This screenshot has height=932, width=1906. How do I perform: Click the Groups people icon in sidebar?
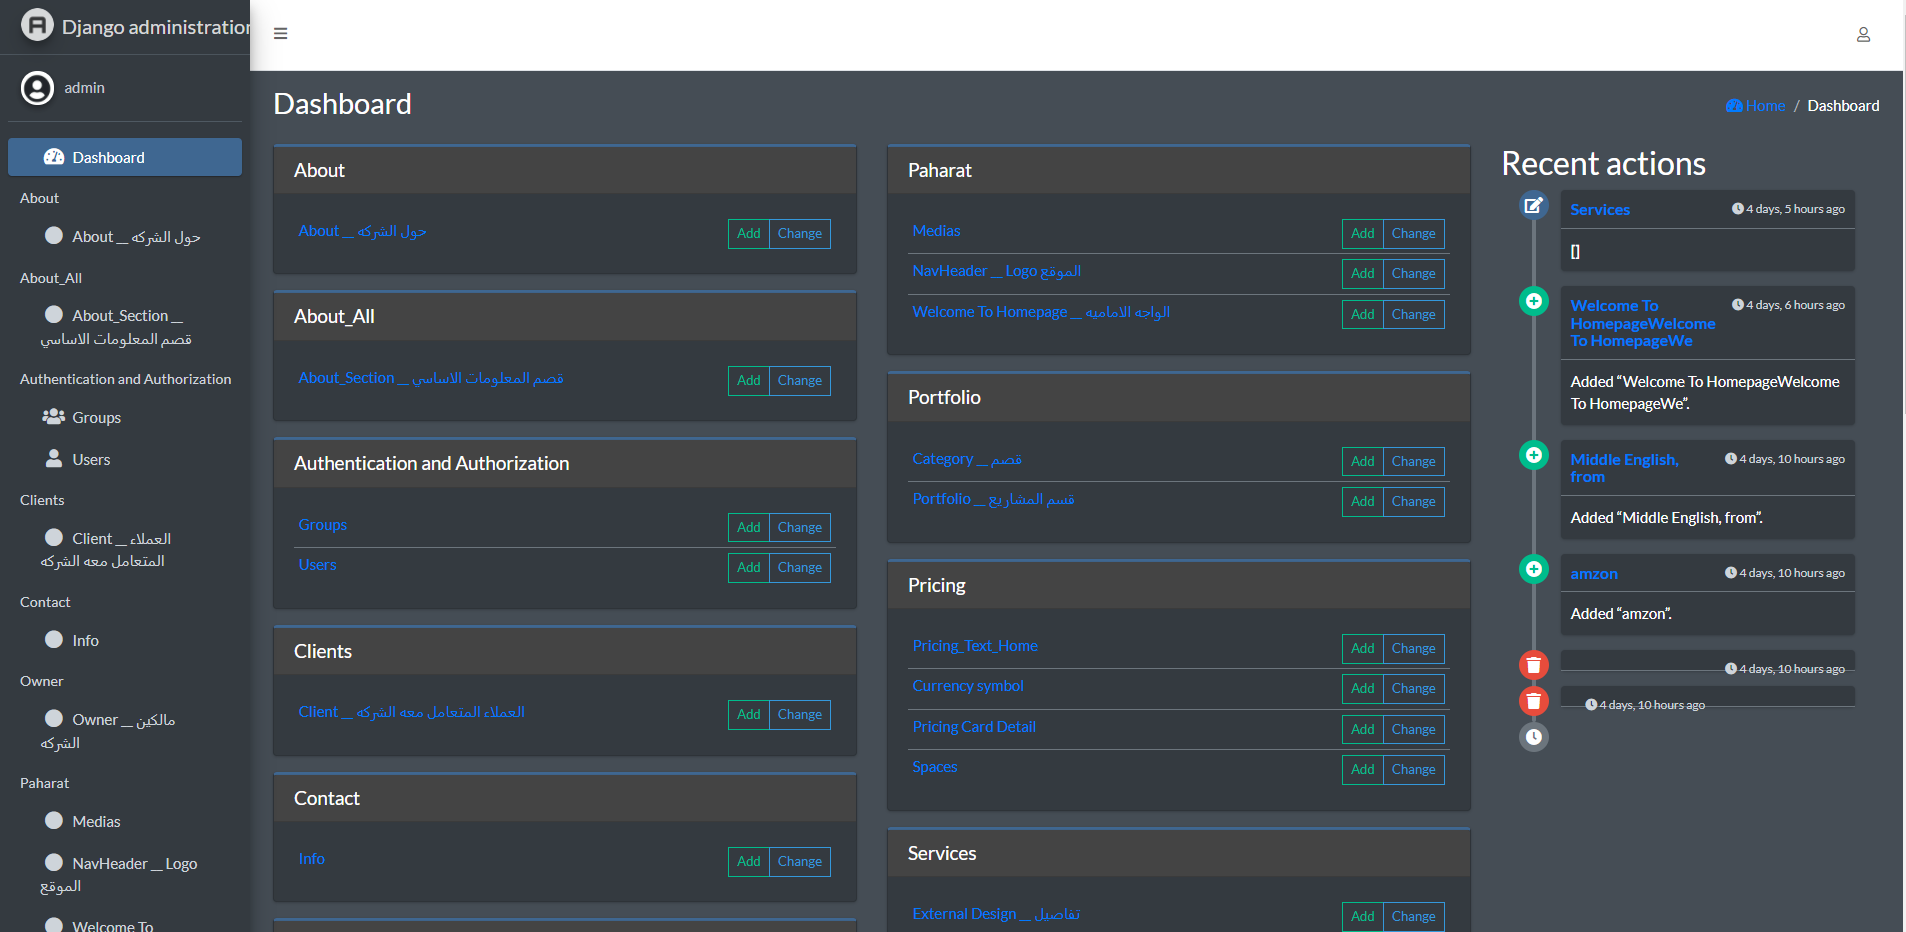point(54,417)
